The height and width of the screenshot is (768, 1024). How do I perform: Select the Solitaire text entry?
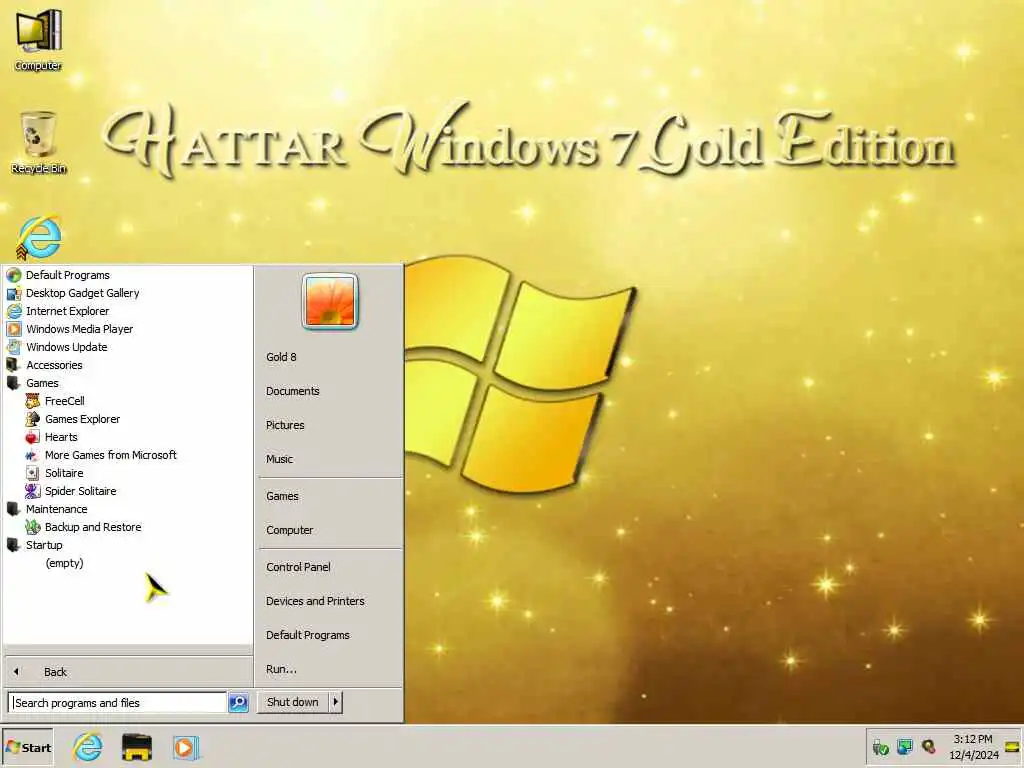pos(64,473)
